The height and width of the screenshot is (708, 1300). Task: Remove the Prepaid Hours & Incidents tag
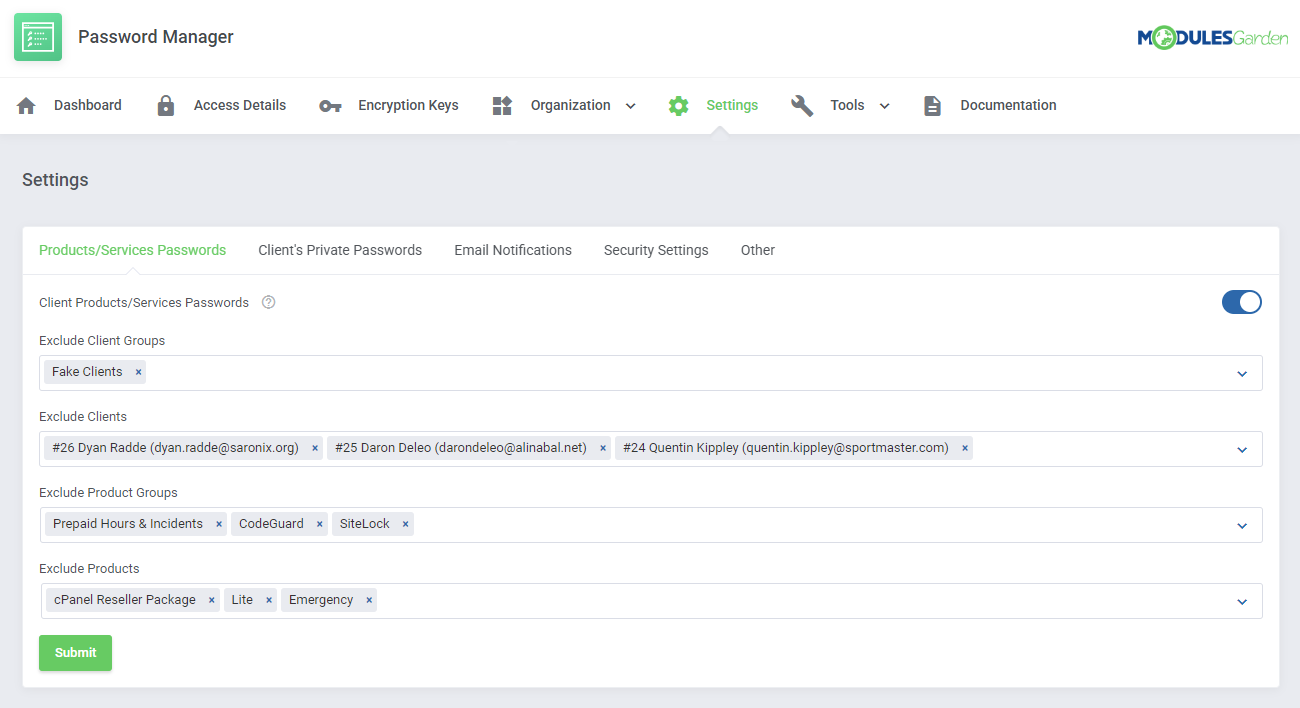pos(219,524)
